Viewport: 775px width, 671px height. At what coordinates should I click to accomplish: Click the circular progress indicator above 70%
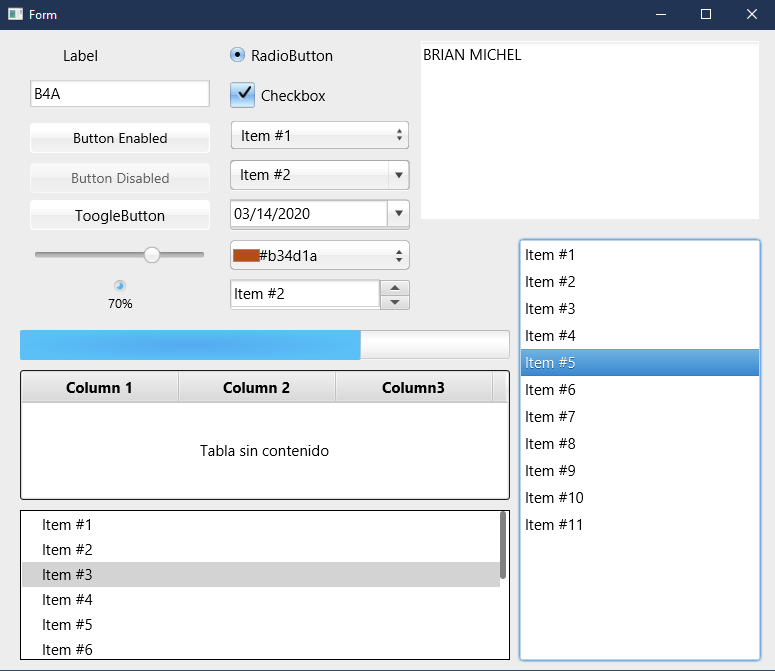pos(120,286)
